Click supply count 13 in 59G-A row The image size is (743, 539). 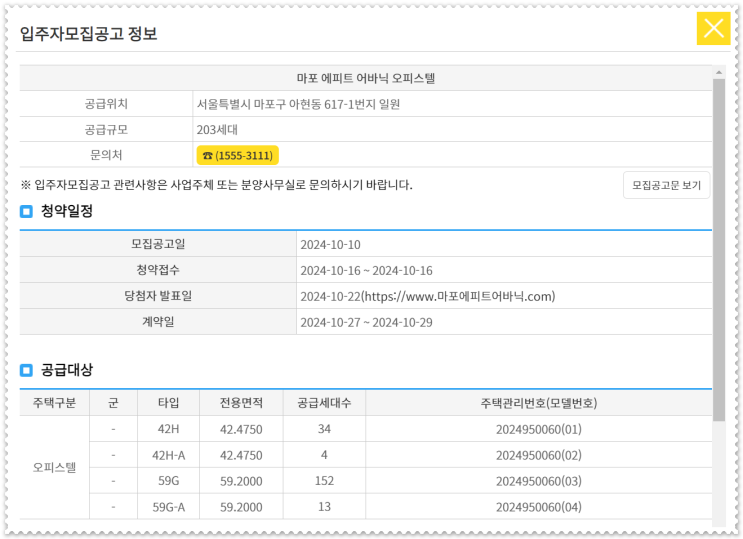(324, 507)
